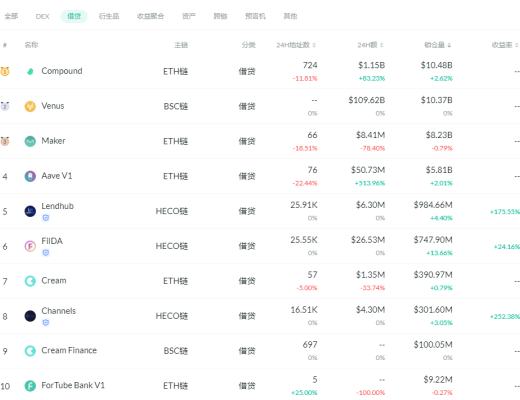
Task: Click rank number 4 beside Aave V1
Action: tap(5, 176)
